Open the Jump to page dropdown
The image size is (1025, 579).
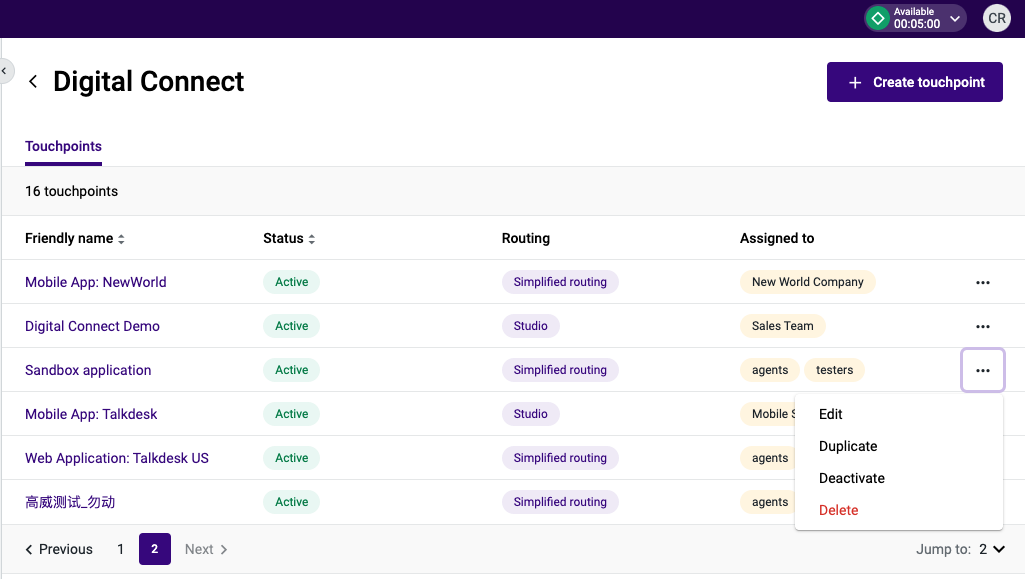(991, 549)
